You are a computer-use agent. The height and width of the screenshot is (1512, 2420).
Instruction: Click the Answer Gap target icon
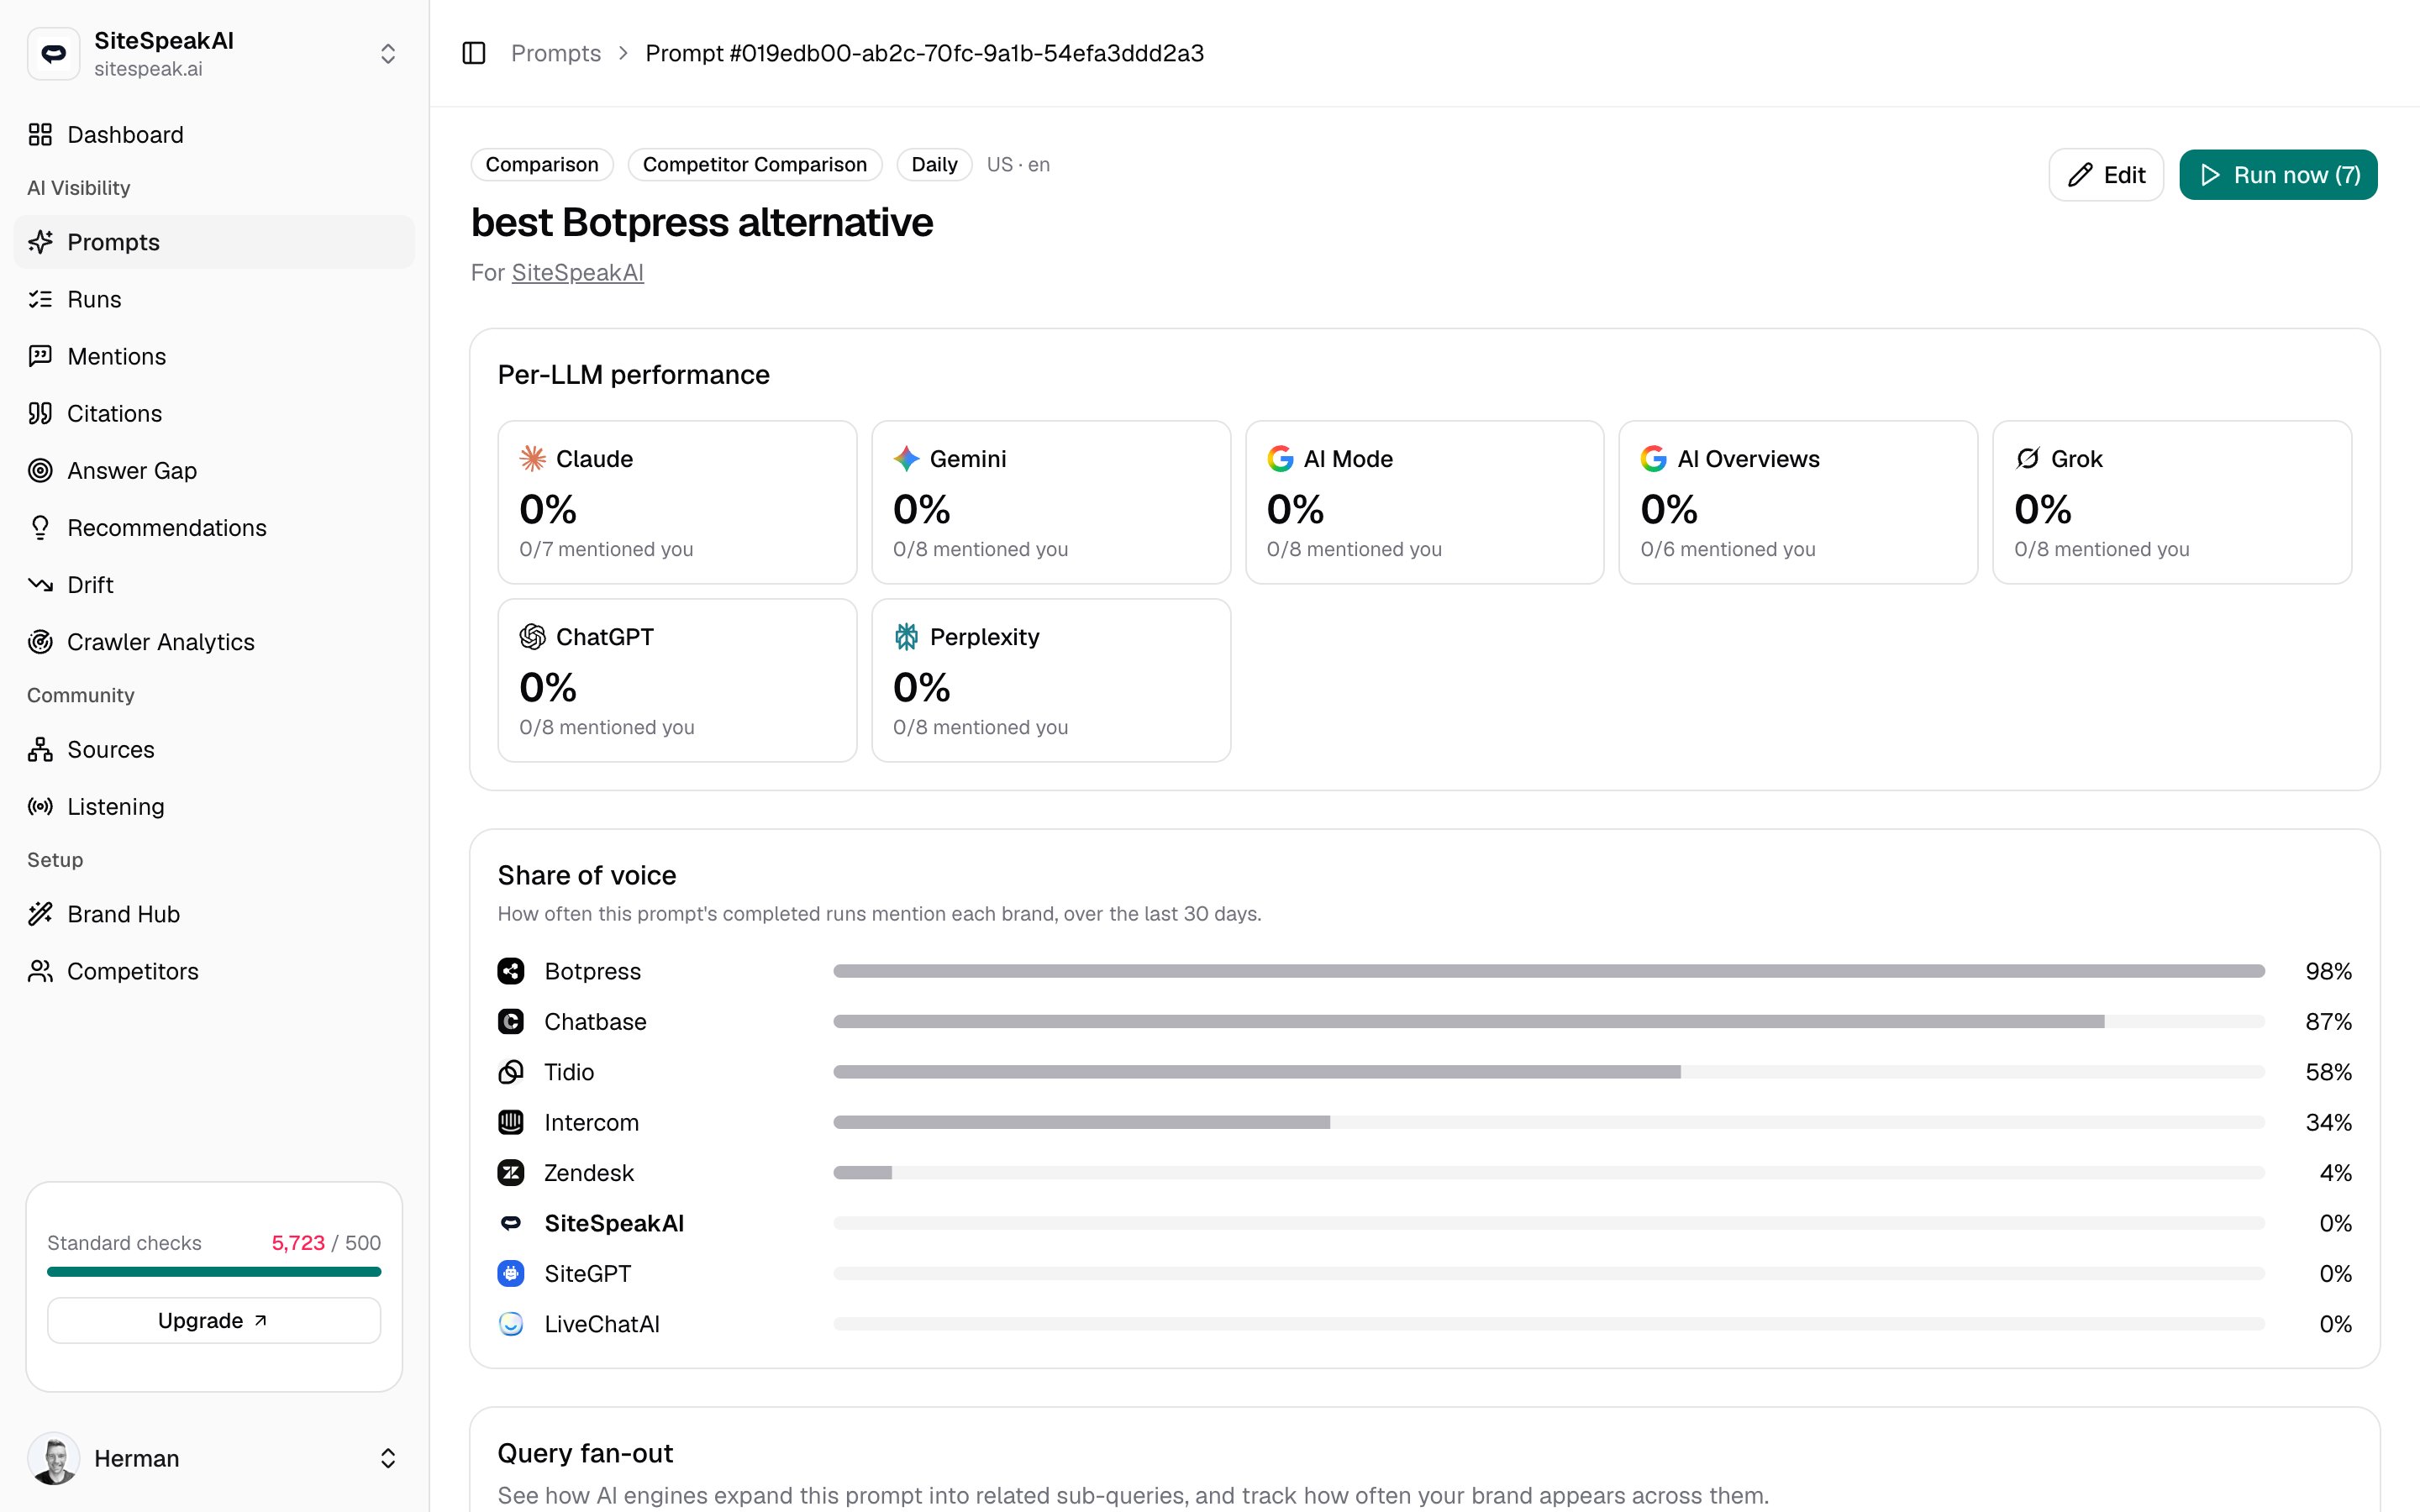click(40, 470)
